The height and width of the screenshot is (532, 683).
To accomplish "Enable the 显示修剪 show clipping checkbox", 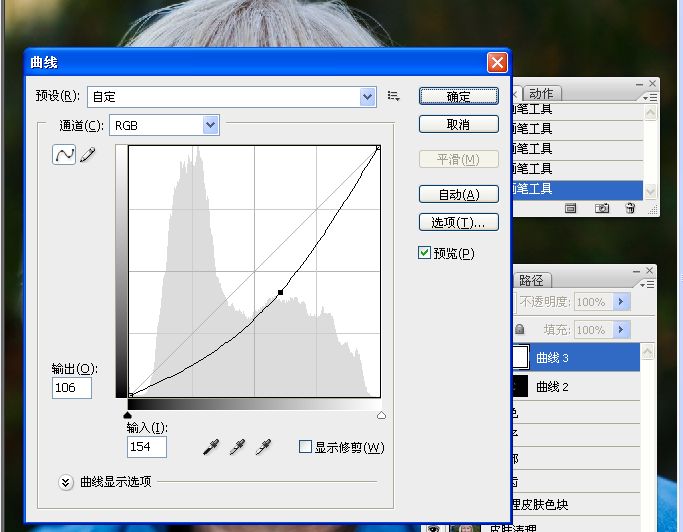I will [305, 447].
